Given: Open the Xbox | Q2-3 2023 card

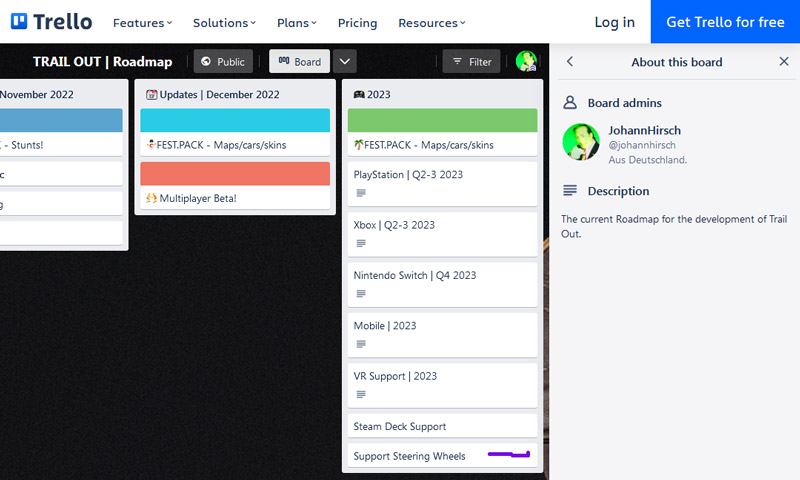Looking at the screenshot, I should pyautogui.click(x=442, y=234).
